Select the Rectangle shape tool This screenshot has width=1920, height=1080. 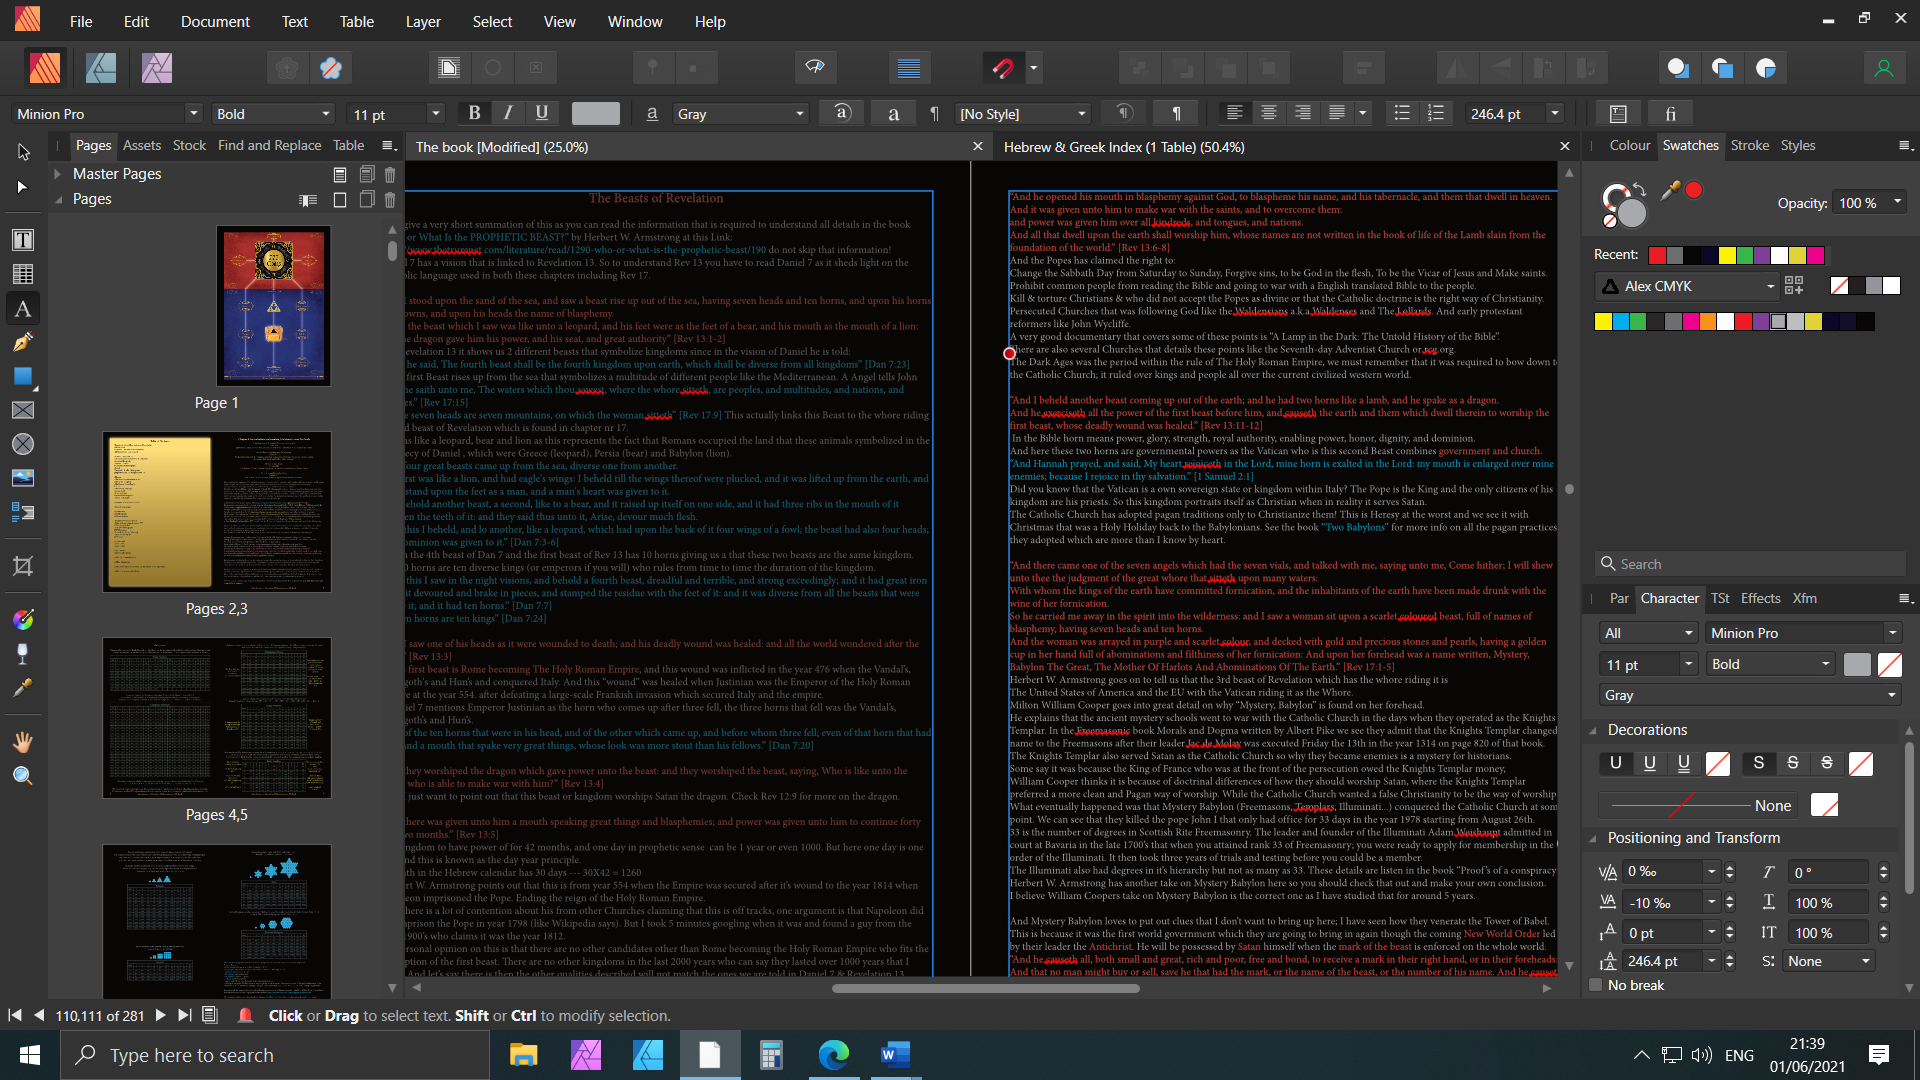click(23, 377)
